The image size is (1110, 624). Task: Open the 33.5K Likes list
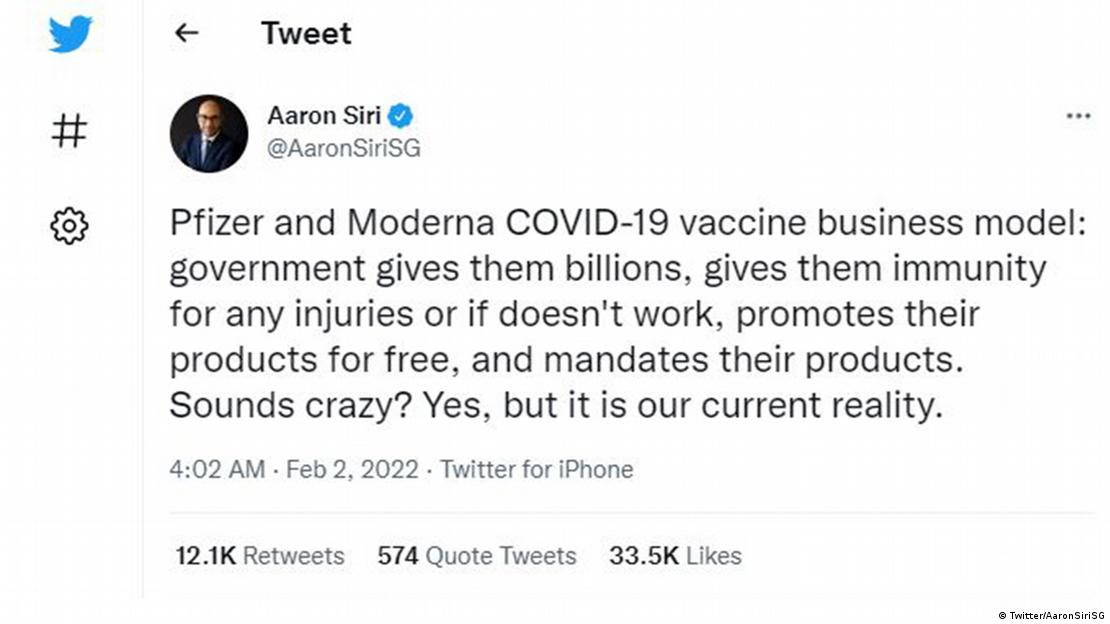(x=674, y=556)
